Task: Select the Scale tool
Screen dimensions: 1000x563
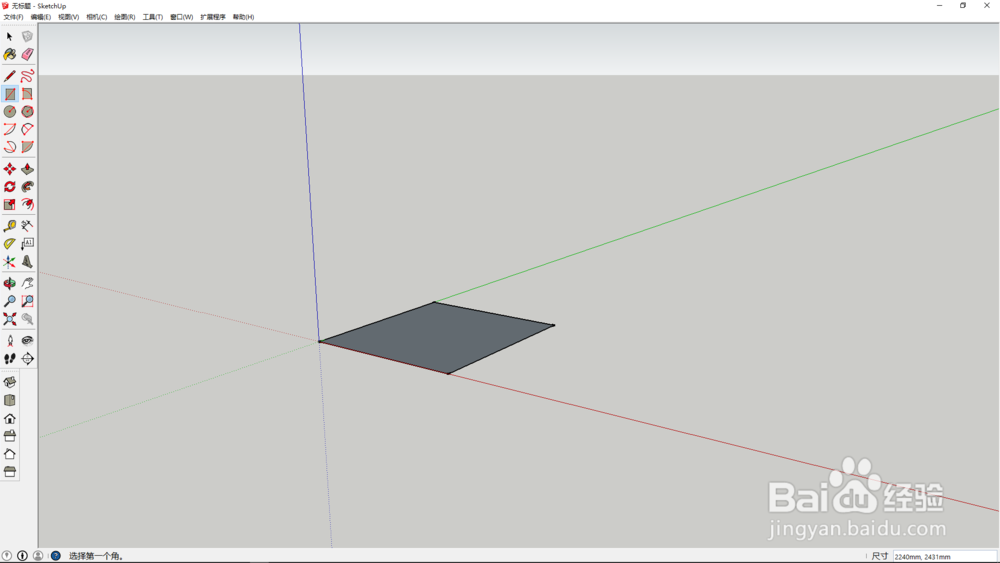Action: (10, 205)
